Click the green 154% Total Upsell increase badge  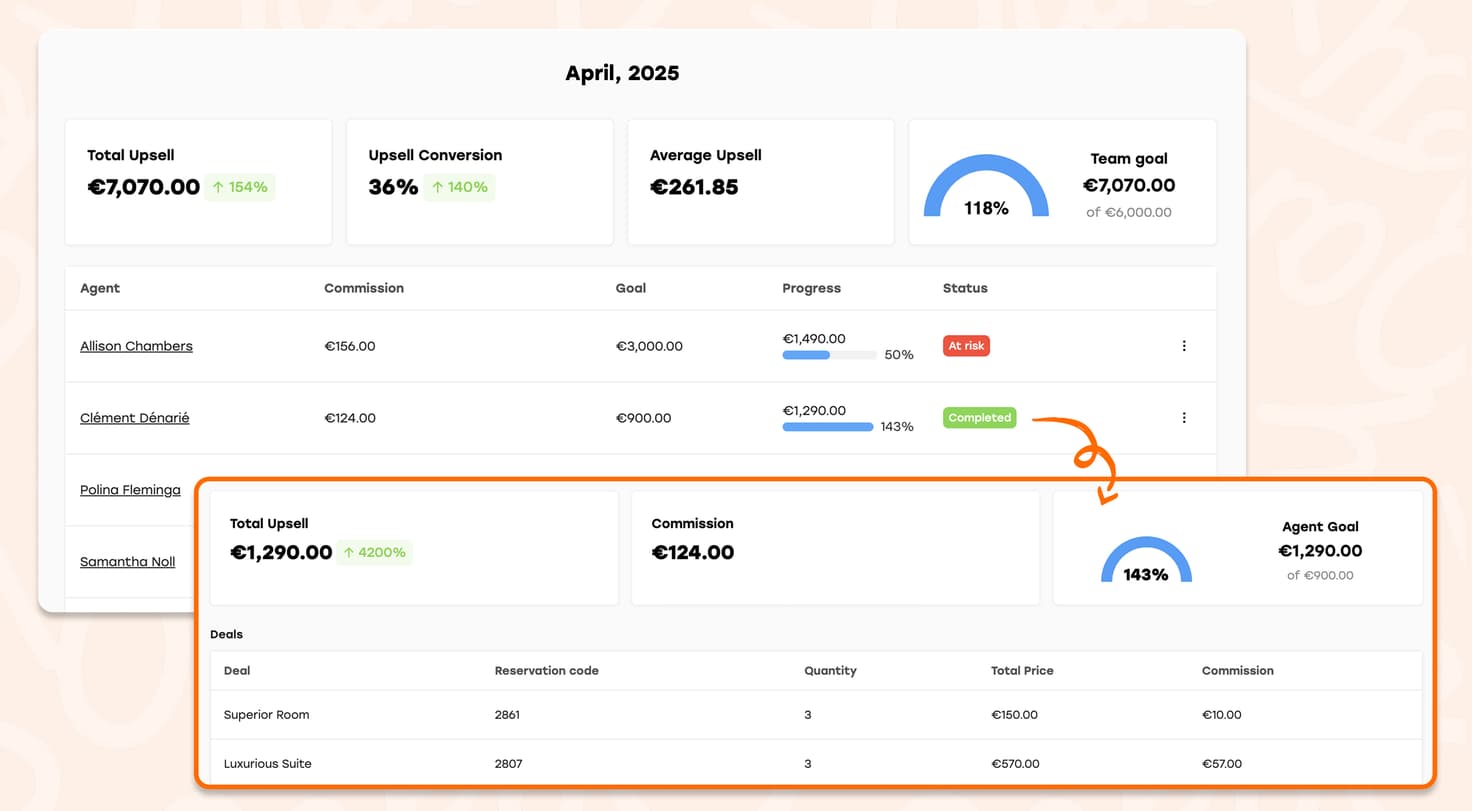[x=240, y=187]
